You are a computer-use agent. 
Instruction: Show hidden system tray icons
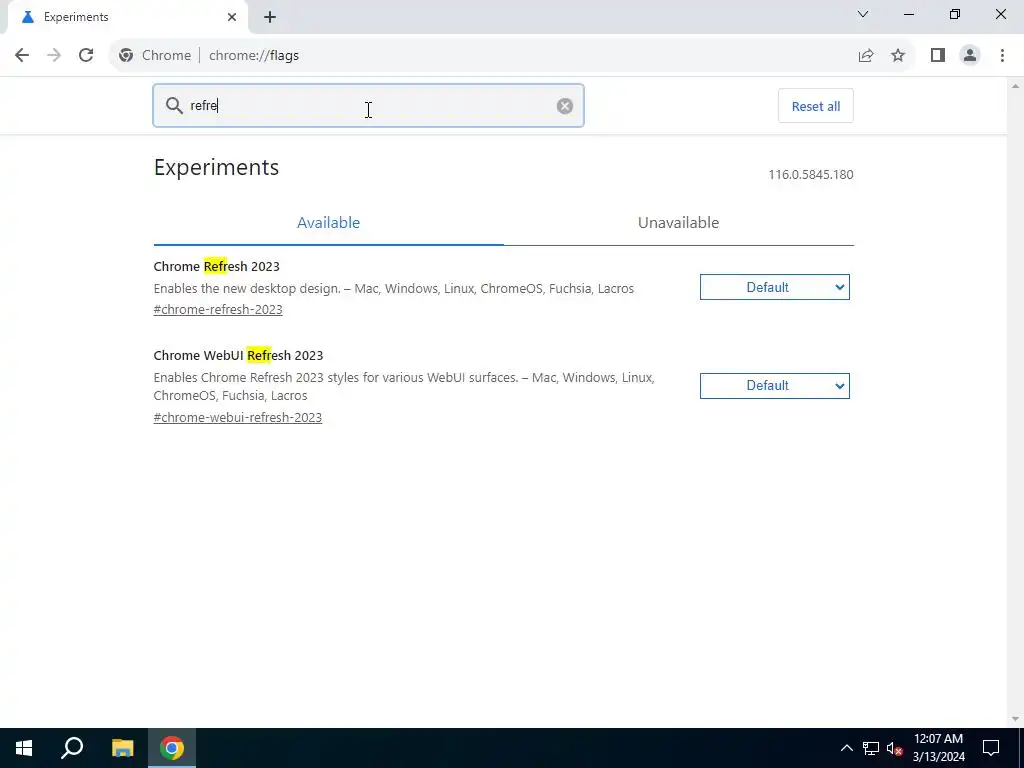846,748
